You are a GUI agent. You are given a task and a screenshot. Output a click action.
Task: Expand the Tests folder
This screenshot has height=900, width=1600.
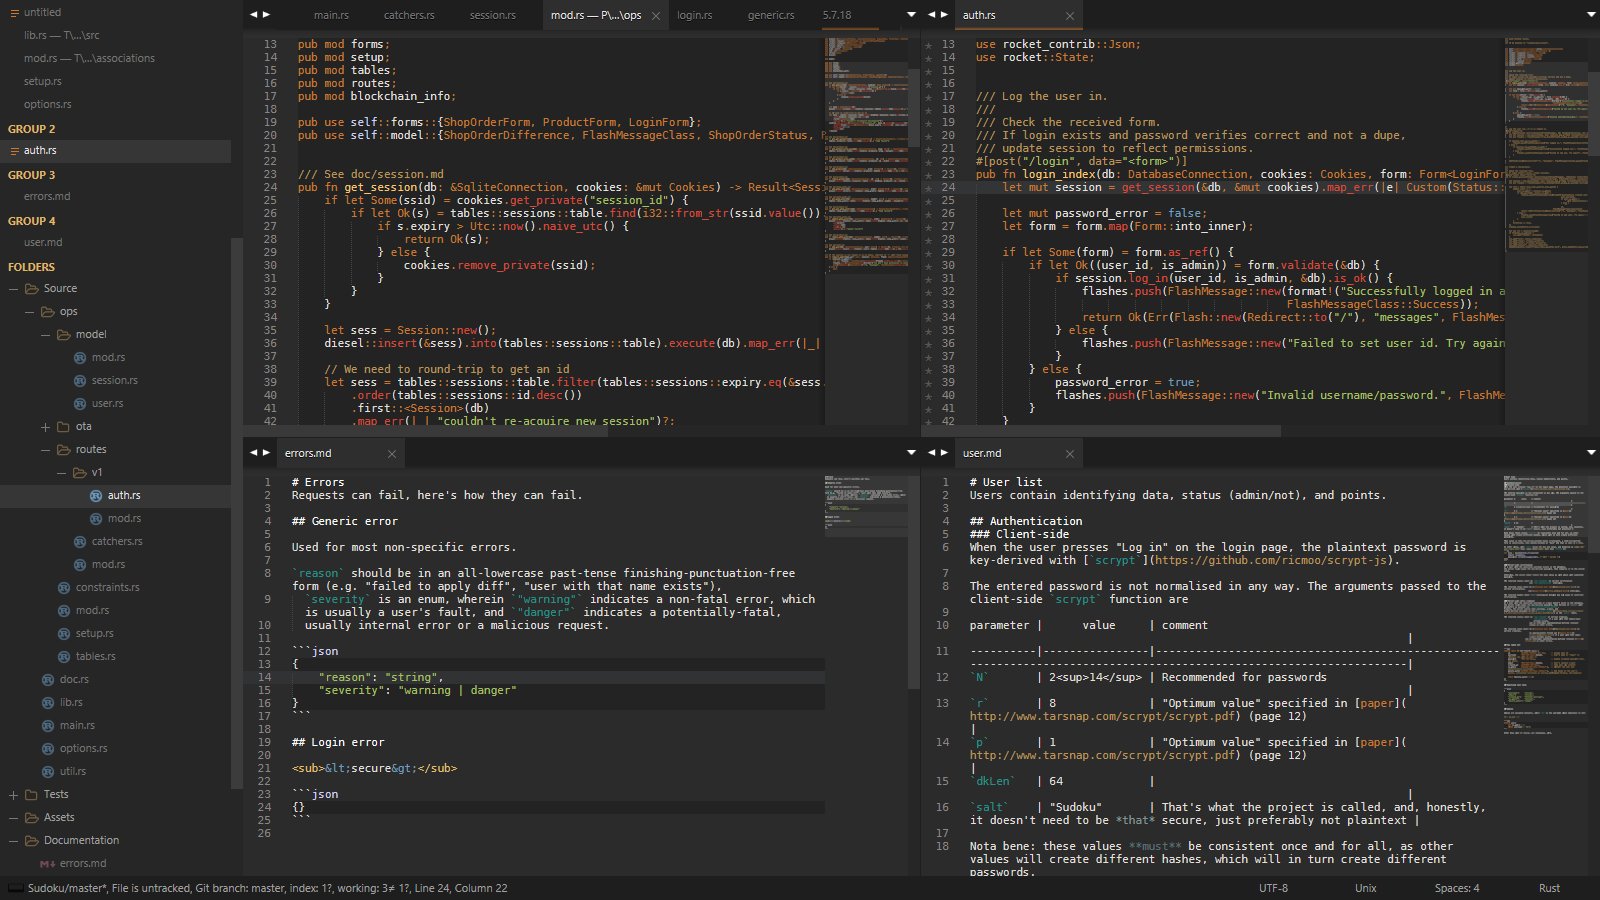tap(14, 795)
